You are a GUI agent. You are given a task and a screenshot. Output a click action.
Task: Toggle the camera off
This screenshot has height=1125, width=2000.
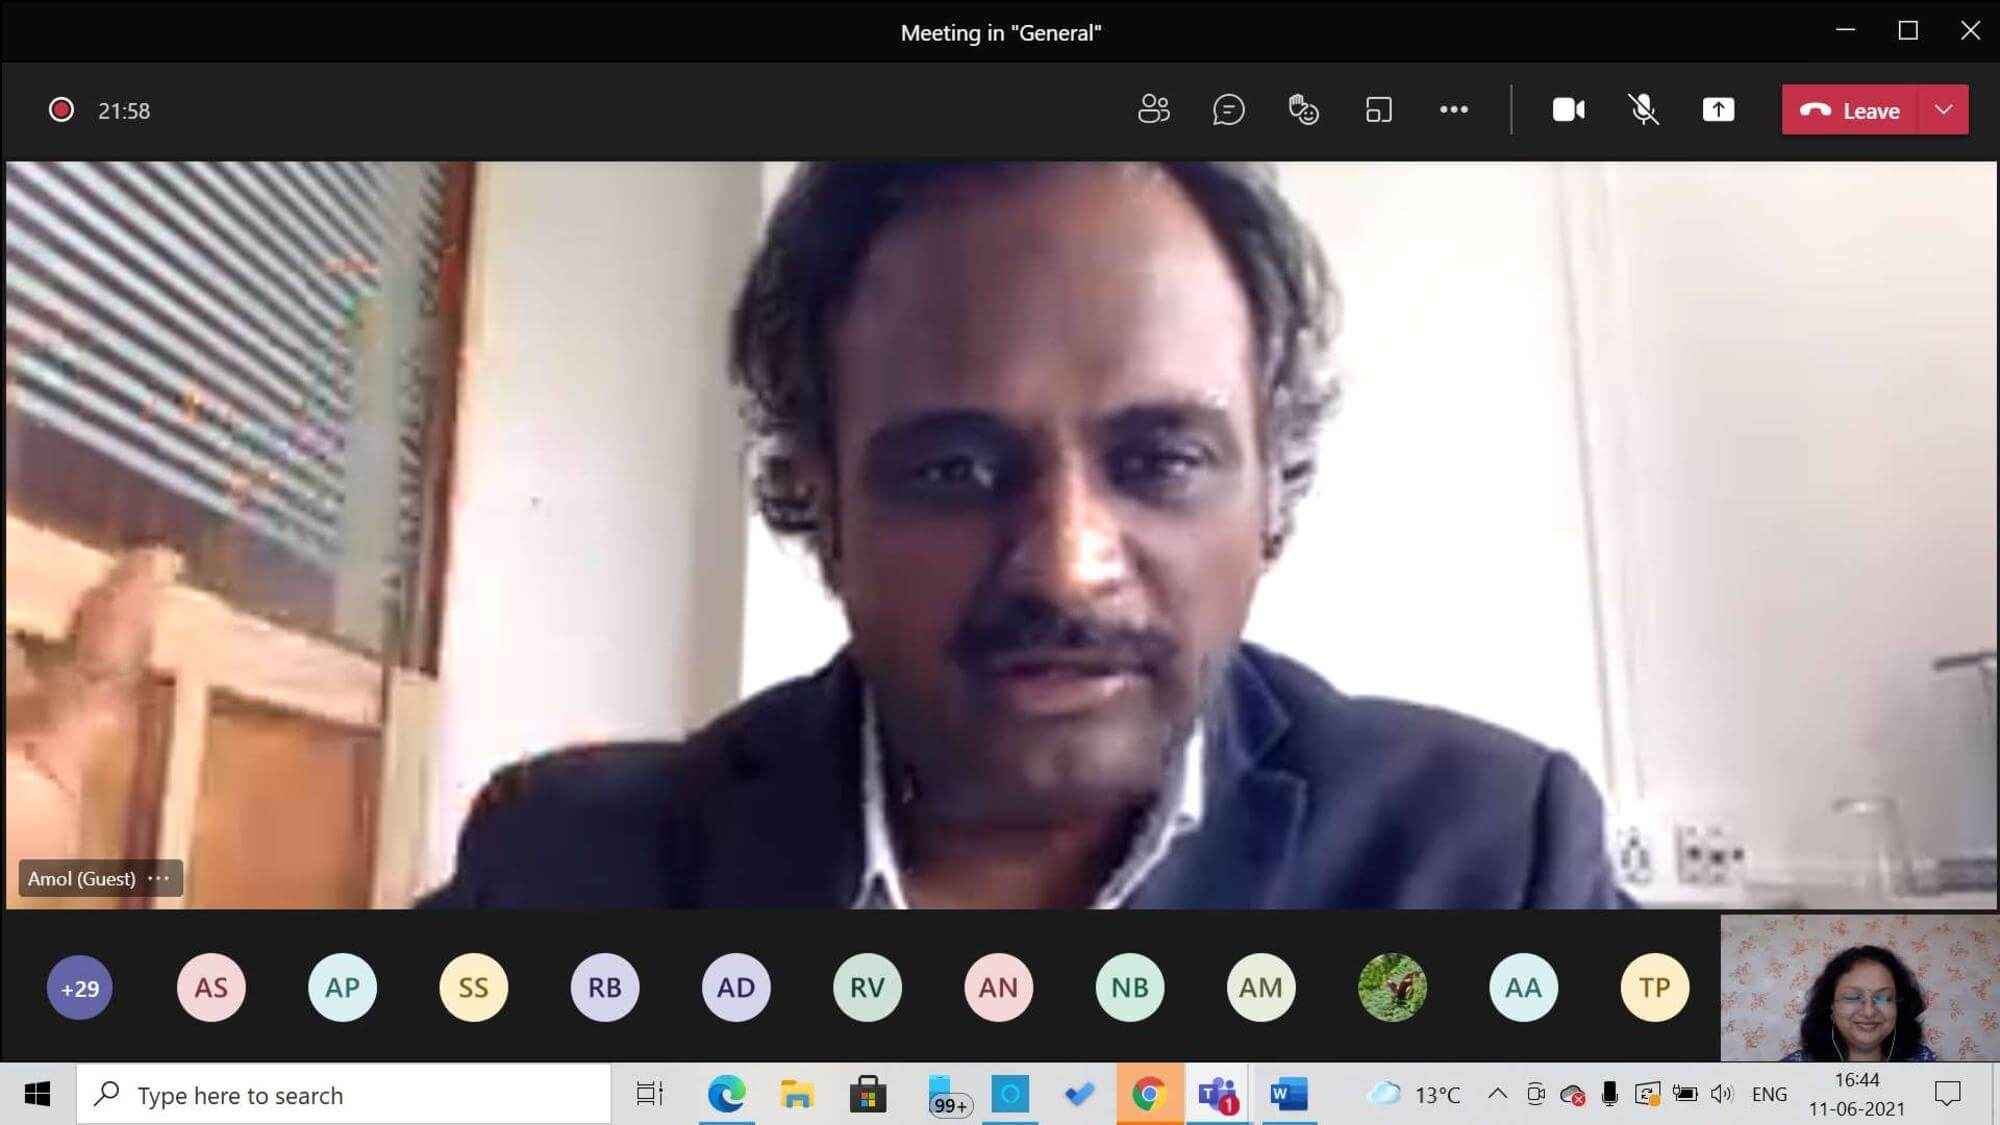(x=1568, y=109)
